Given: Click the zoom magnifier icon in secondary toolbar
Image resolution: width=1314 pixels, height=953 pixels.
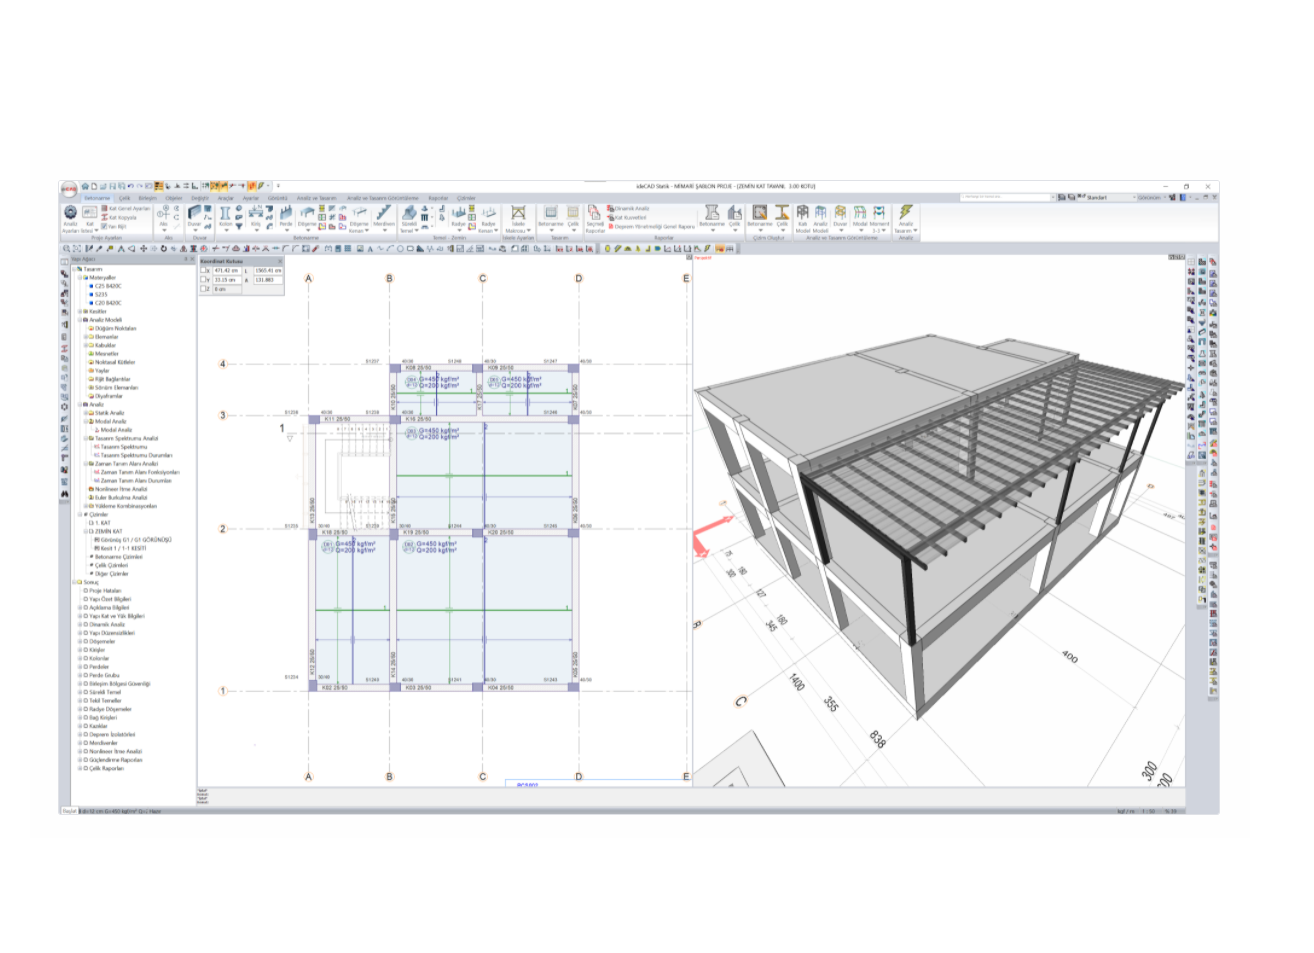Looking at the screenshot, I should (x=66, y=249).
